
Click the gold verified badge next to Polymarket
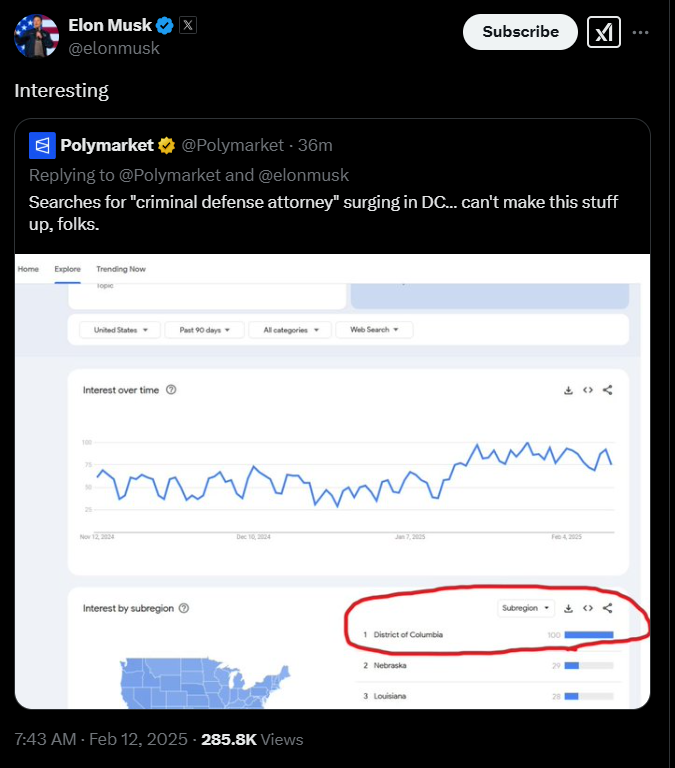tap(166, 145)
